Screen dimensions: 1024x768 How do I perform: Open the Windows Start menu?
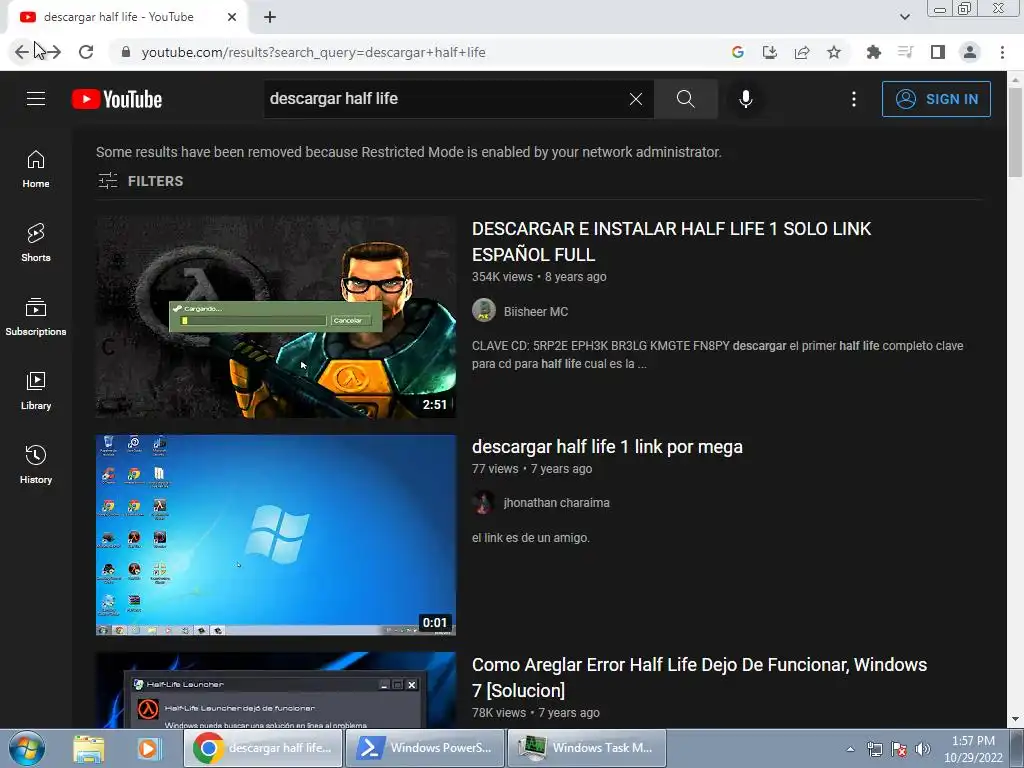coord(26,748)
